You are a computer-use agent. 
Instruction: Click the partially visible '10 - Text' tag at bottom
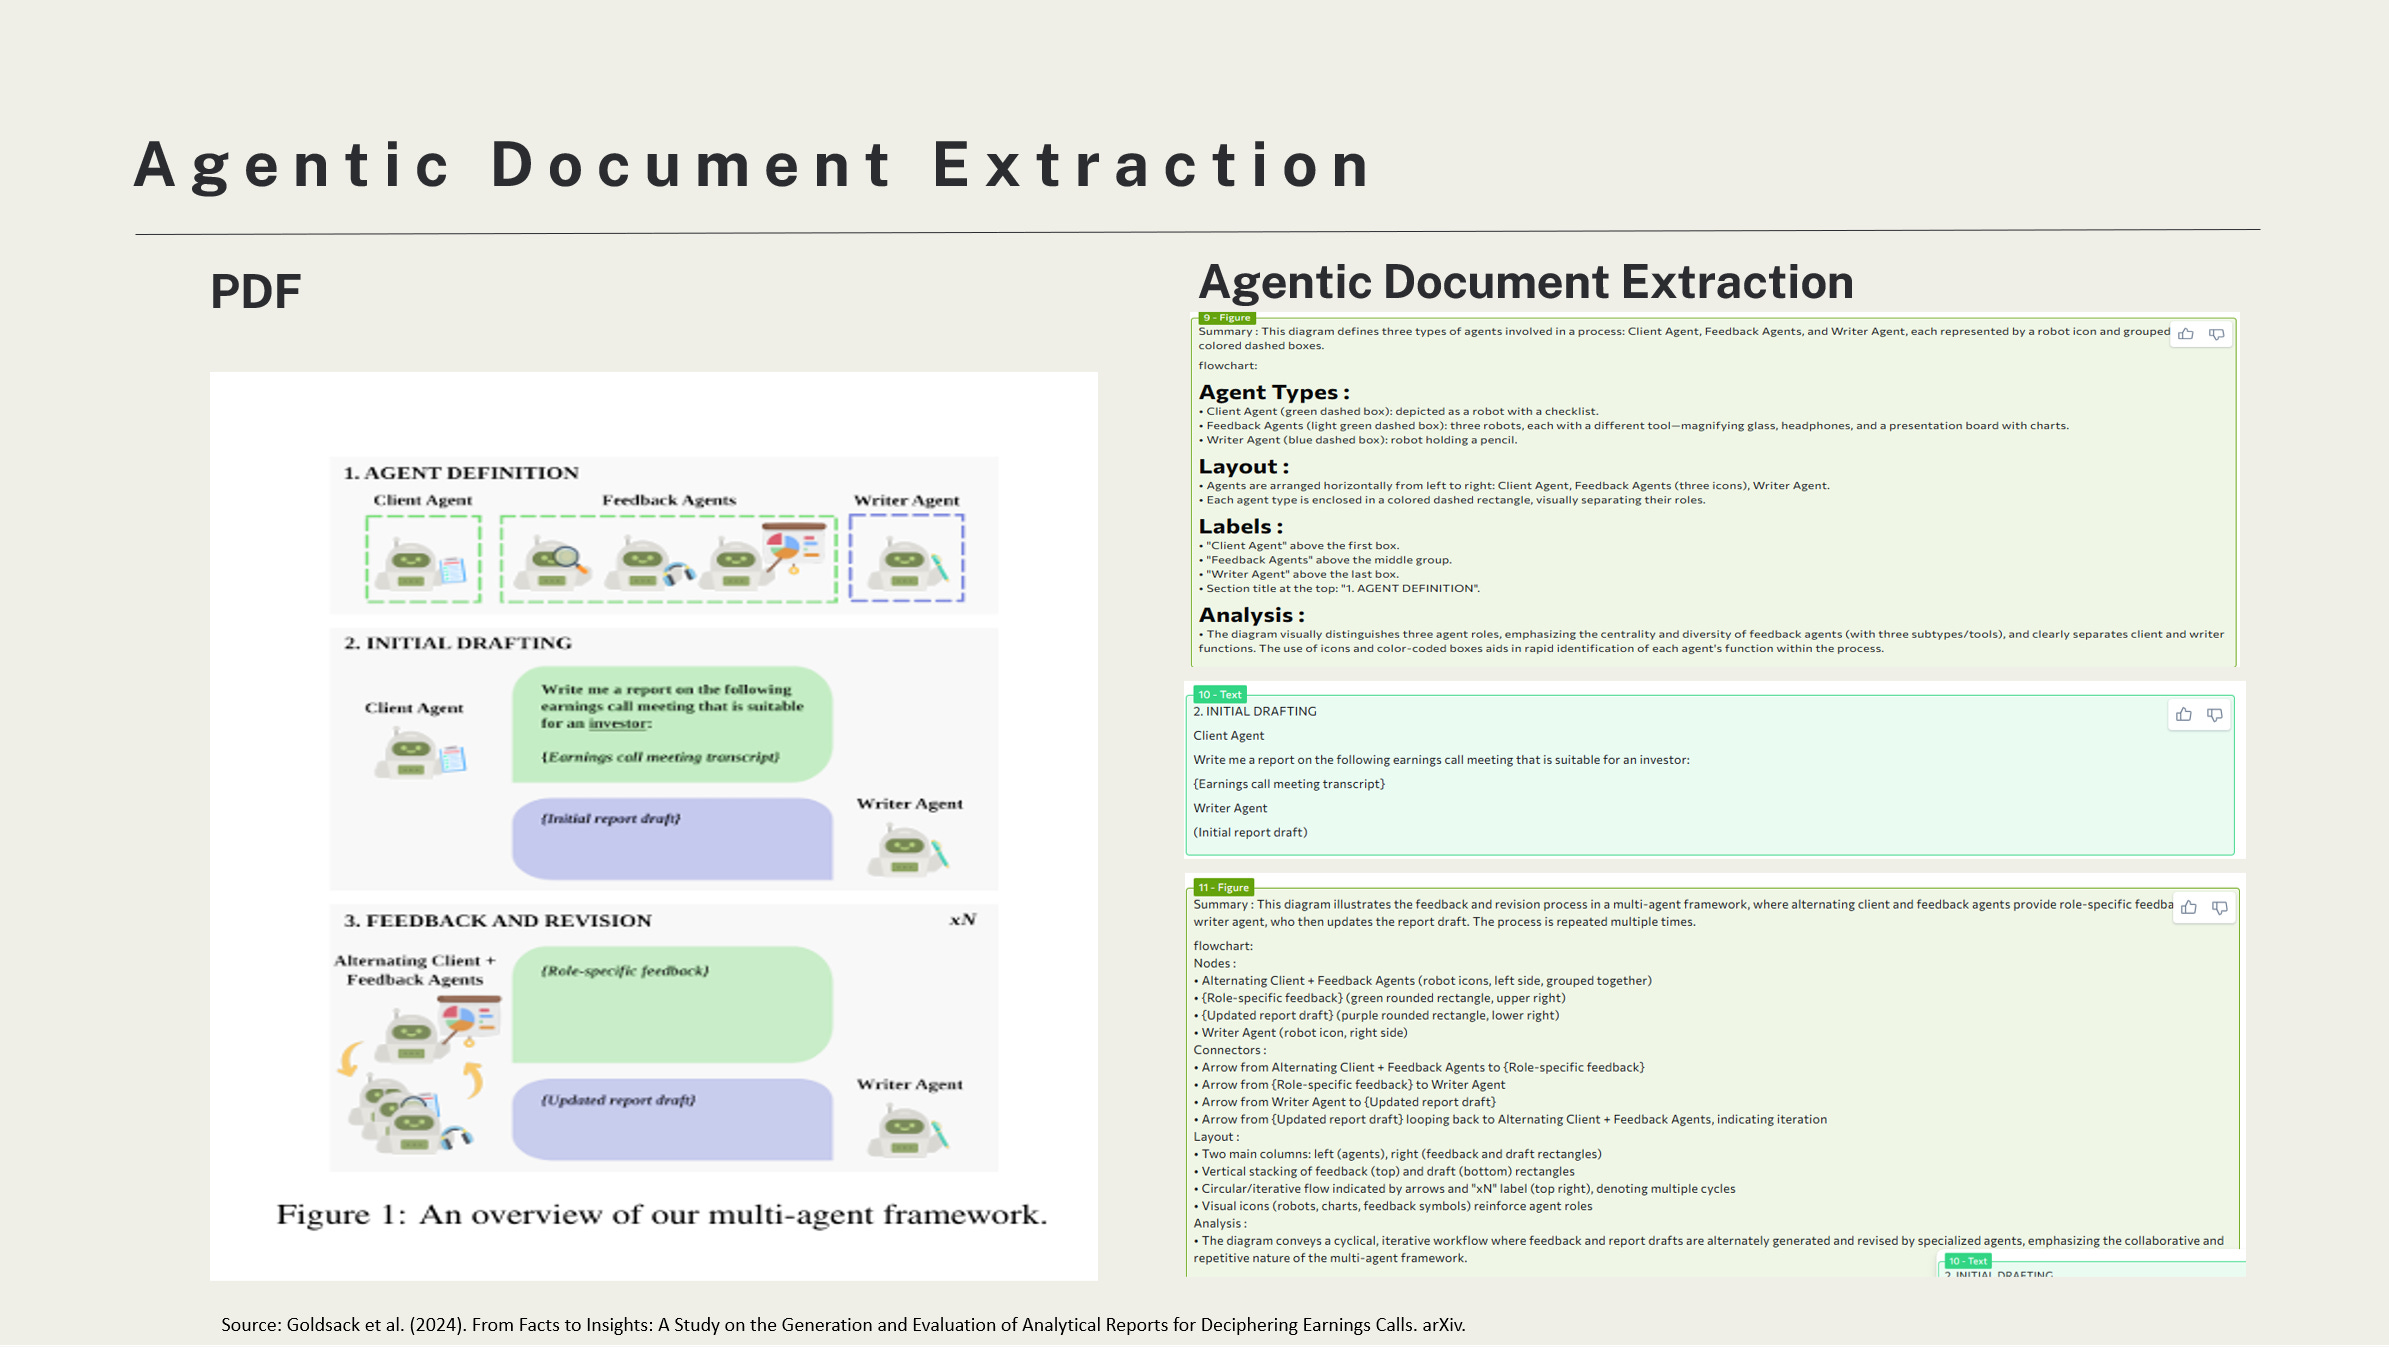(1967, 1261)
